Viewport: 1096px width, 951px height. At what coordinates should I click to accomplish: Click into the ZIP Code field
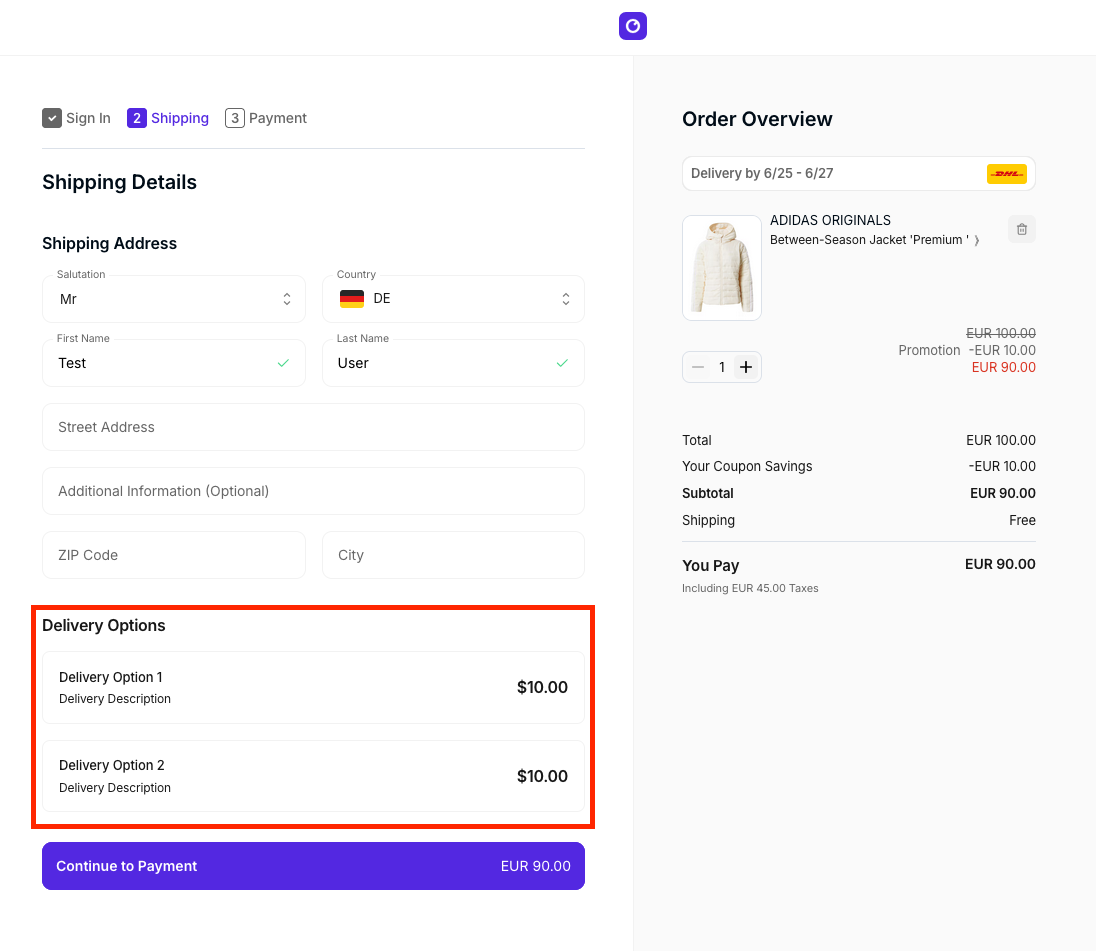click(x=174, y=555)
